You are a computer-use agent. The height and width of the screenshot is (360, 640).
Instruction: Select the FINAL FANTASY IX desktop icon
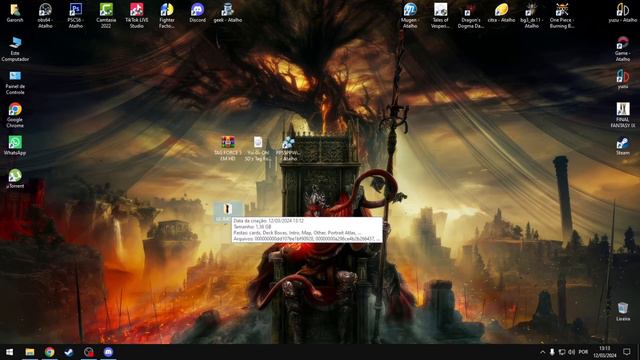coord(623,115)
